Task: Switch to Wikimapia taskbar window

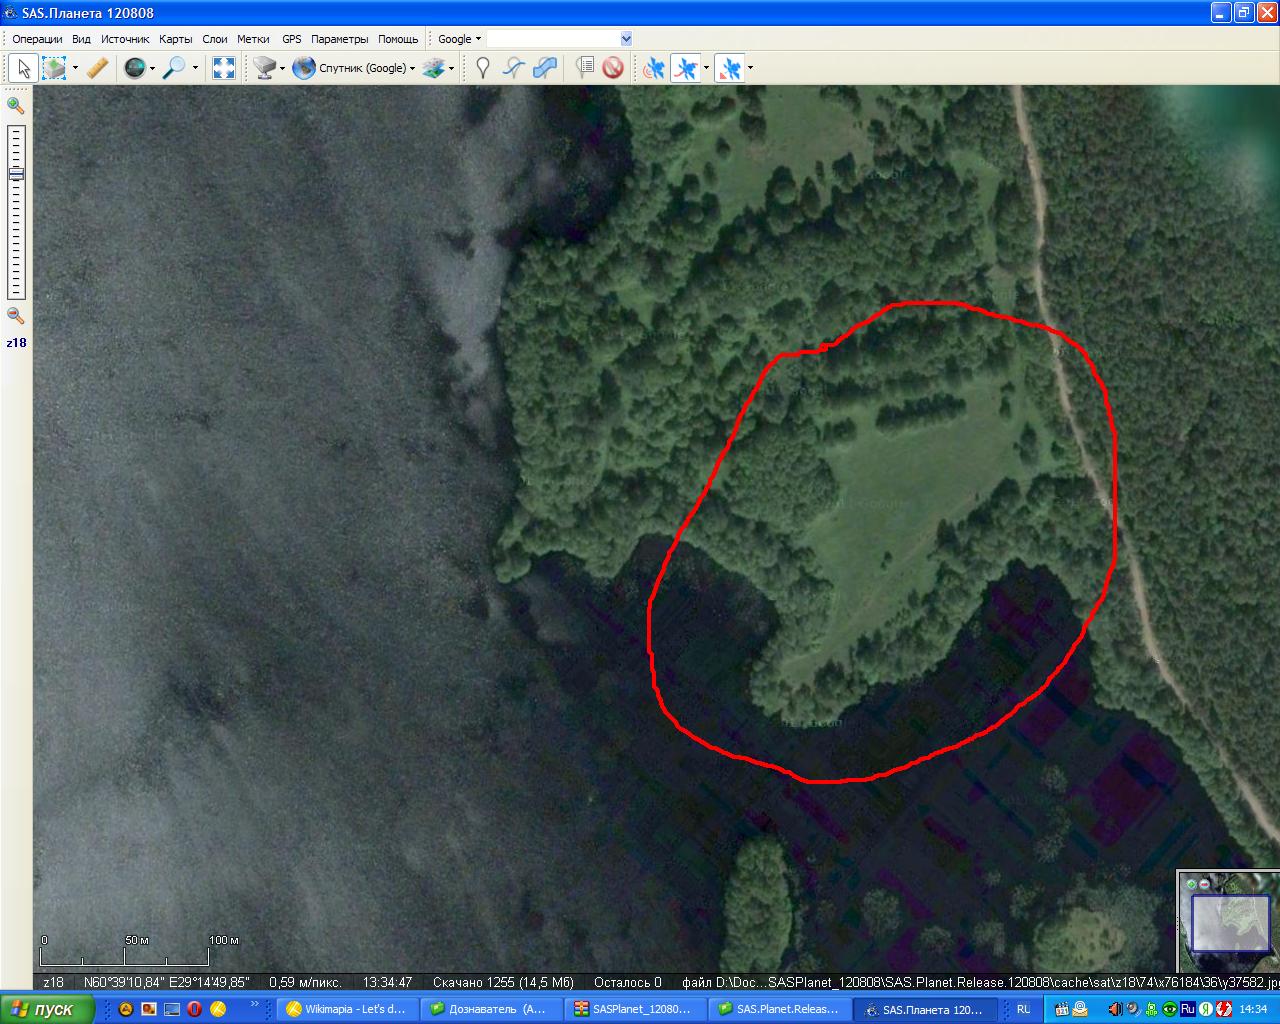Action: pyautogui.click(x=345, y=1009)
